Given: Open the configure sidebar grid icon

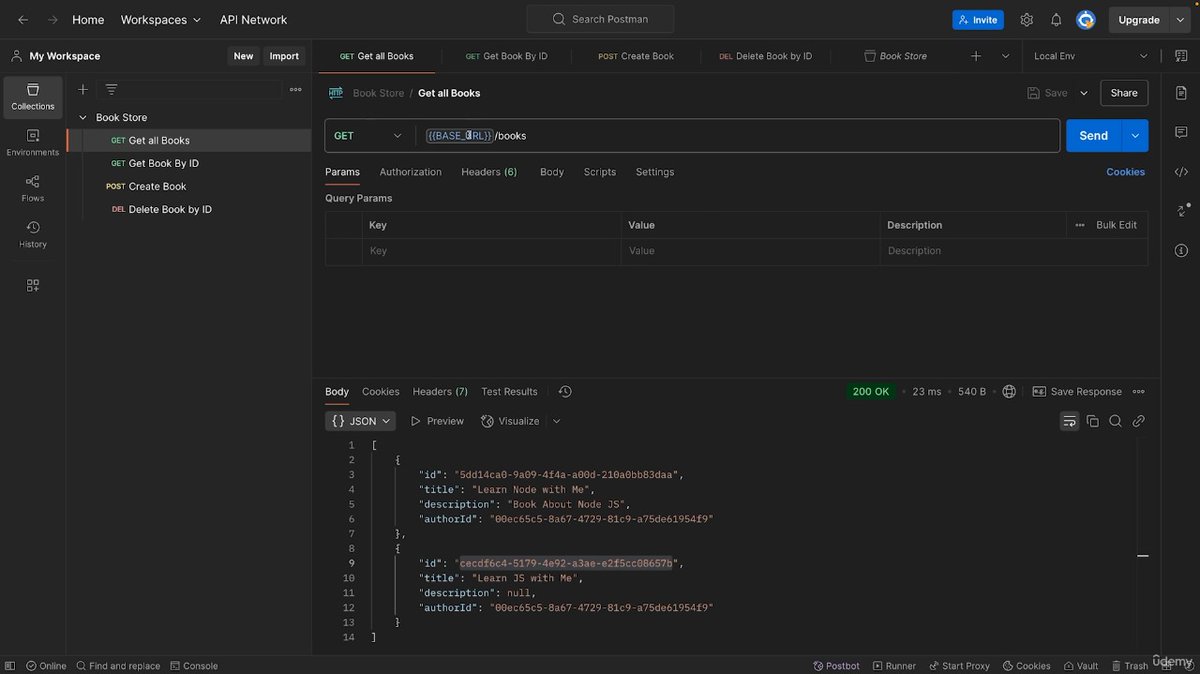Looking at the screenshot, I should (x=33, y=286).
